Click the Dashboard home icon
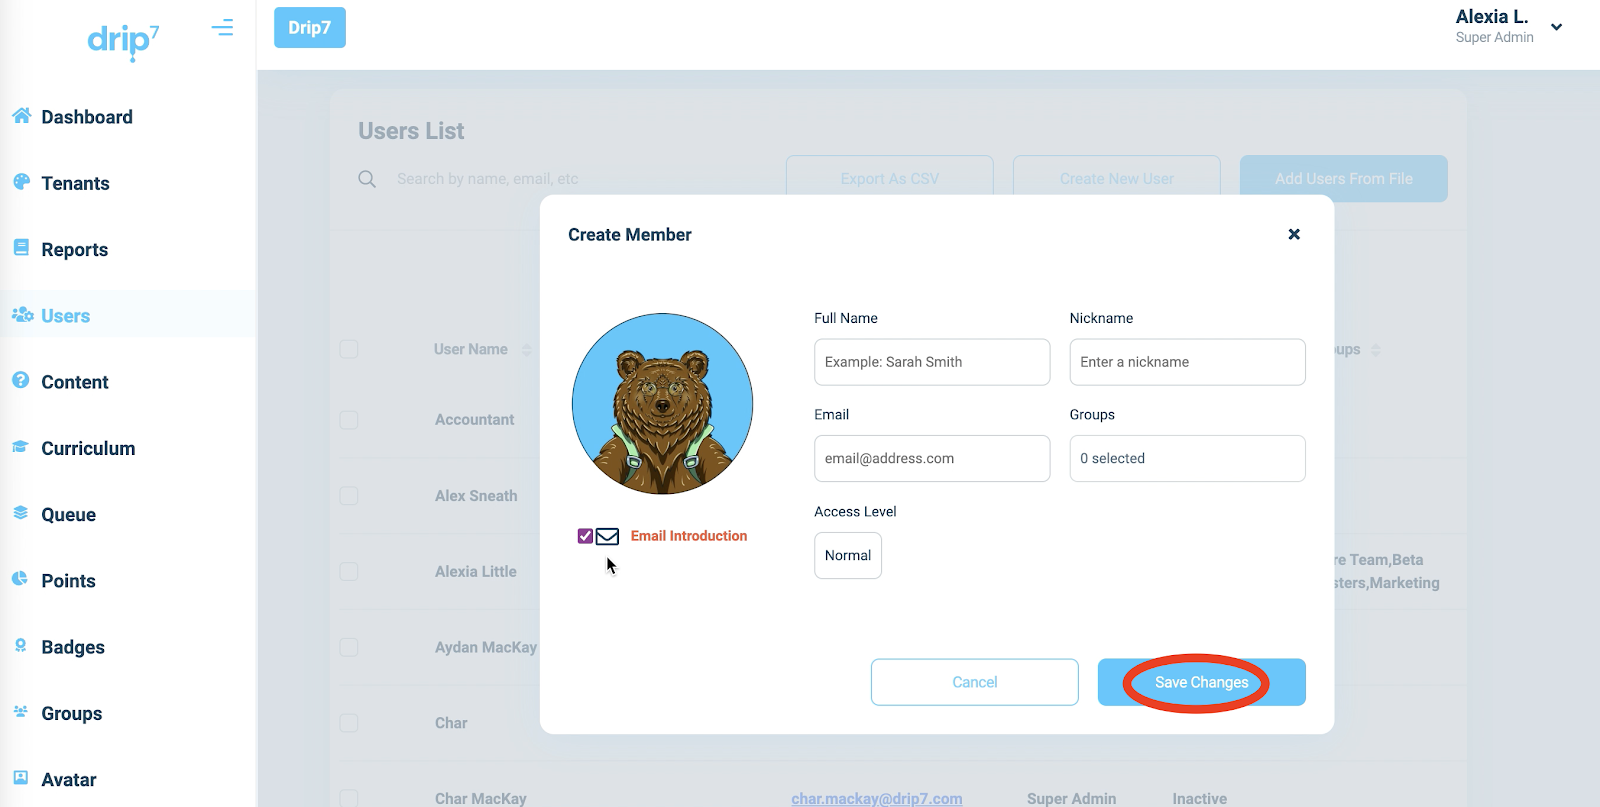Screen dimensions: 1600x807 21,116
